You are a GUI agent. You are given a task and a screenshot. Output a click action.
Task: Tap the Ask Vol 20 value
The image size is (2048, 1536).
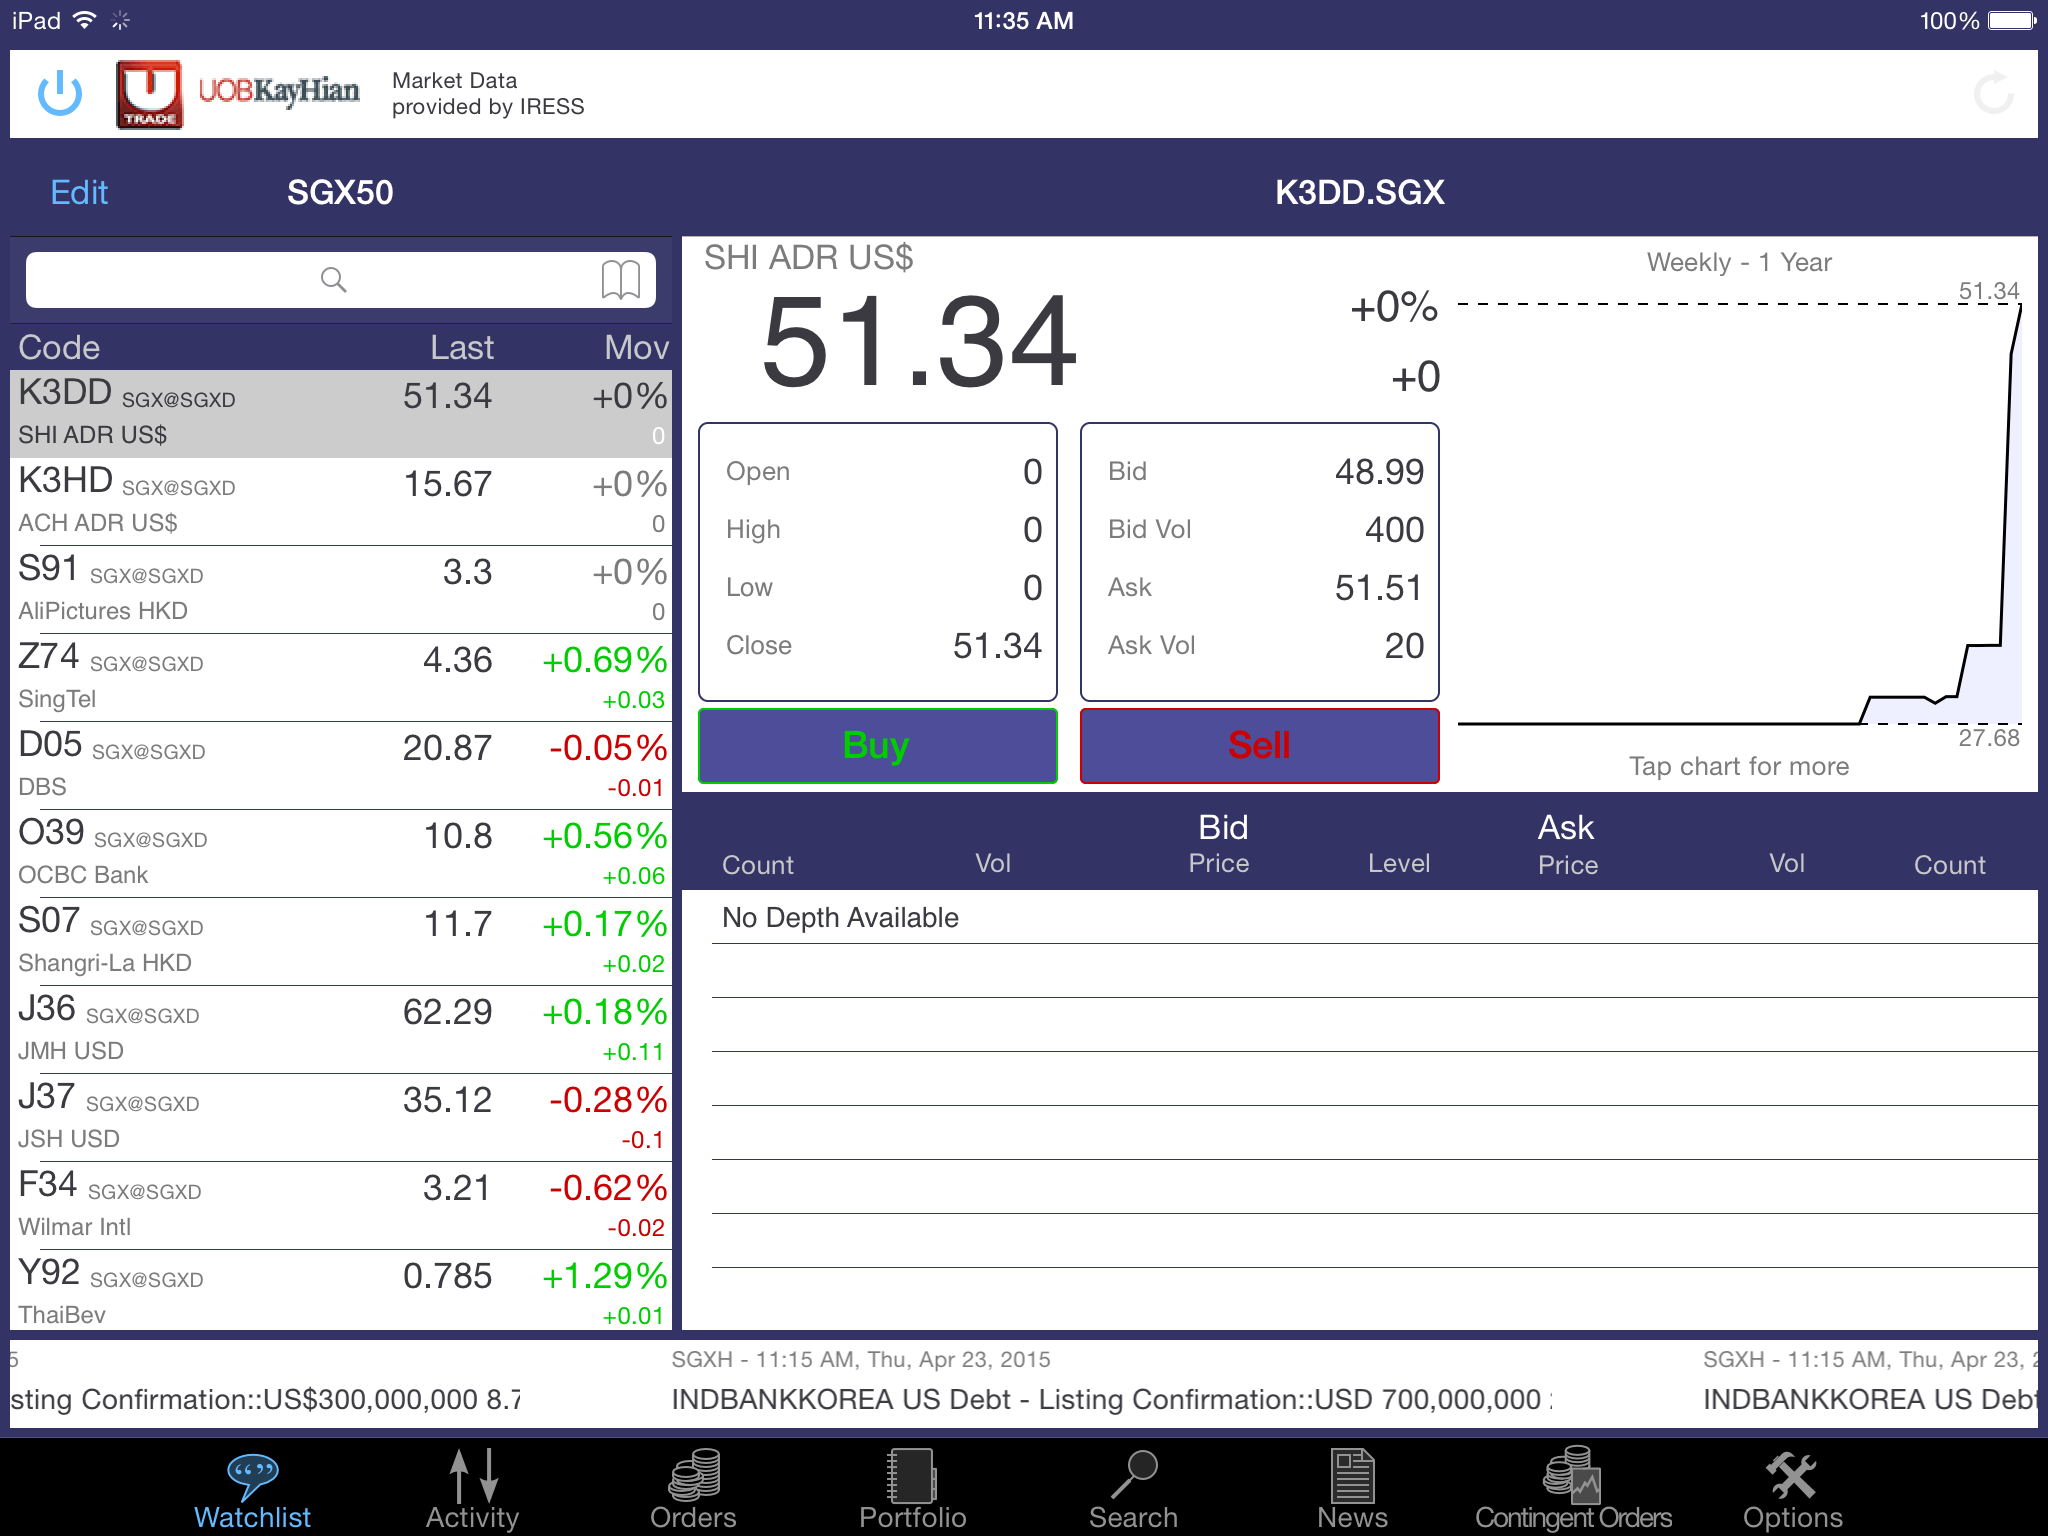tap(1404, 645)
